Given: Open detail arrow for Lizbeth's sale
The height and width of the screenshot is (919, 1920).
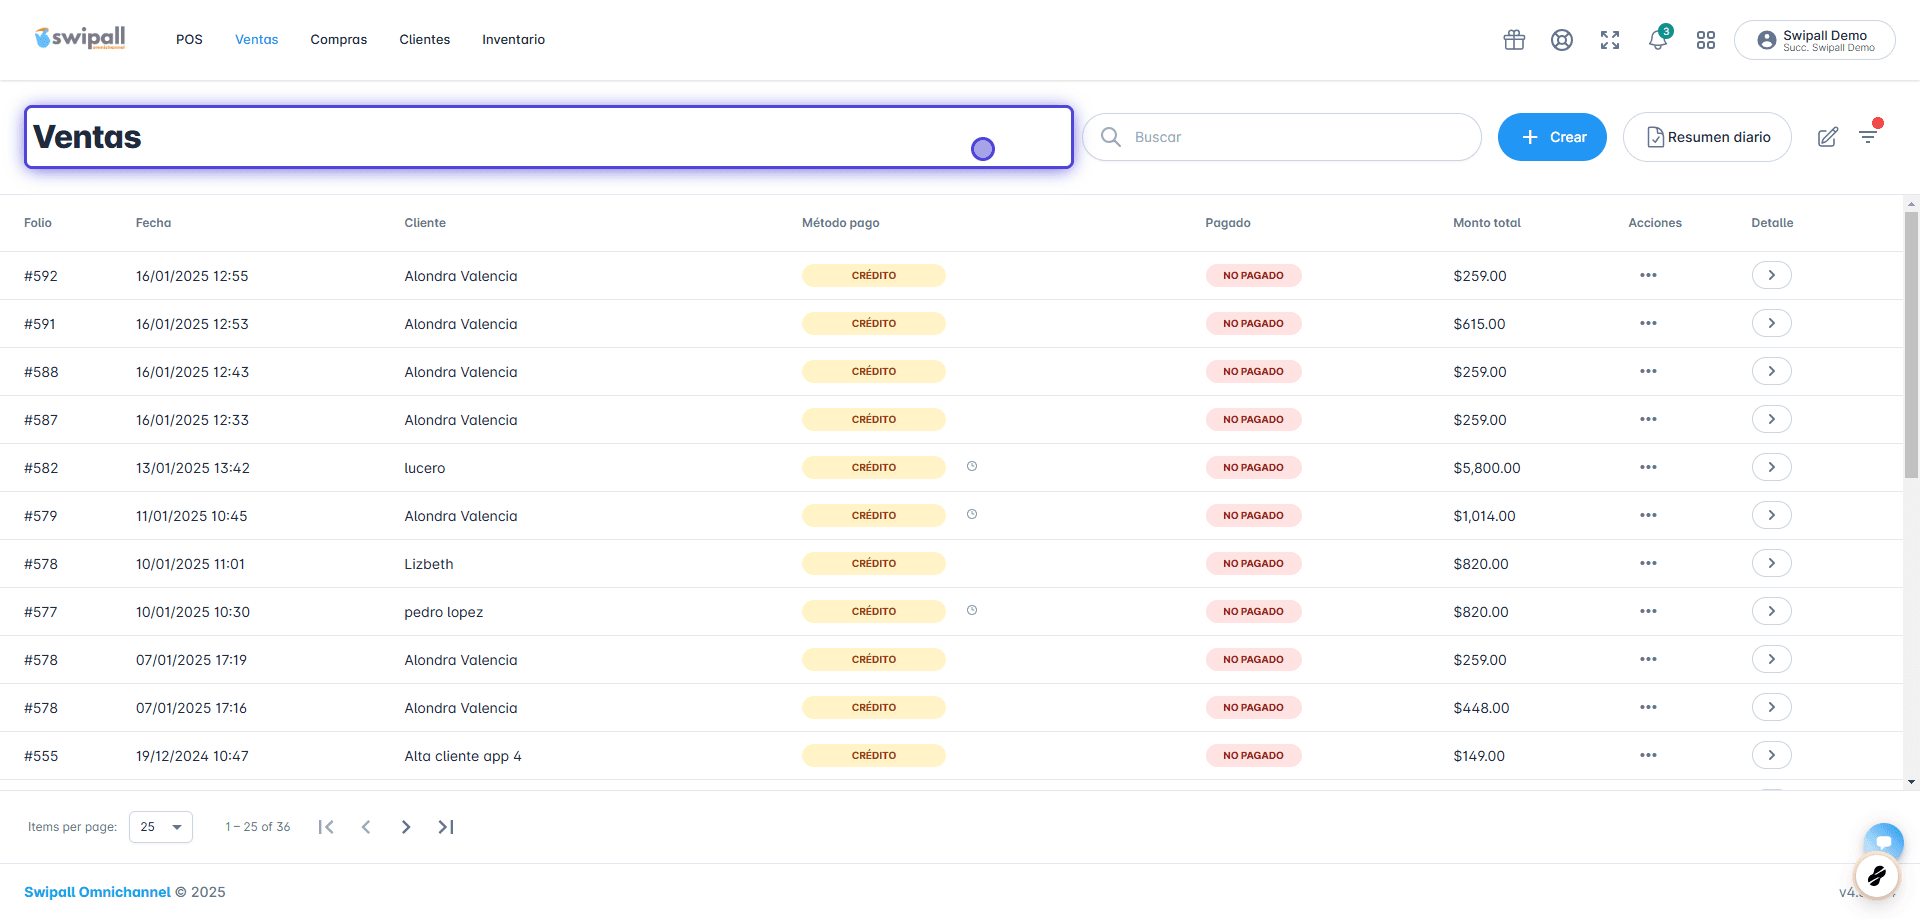Looking at the screenshot, I should point(1771,563).
